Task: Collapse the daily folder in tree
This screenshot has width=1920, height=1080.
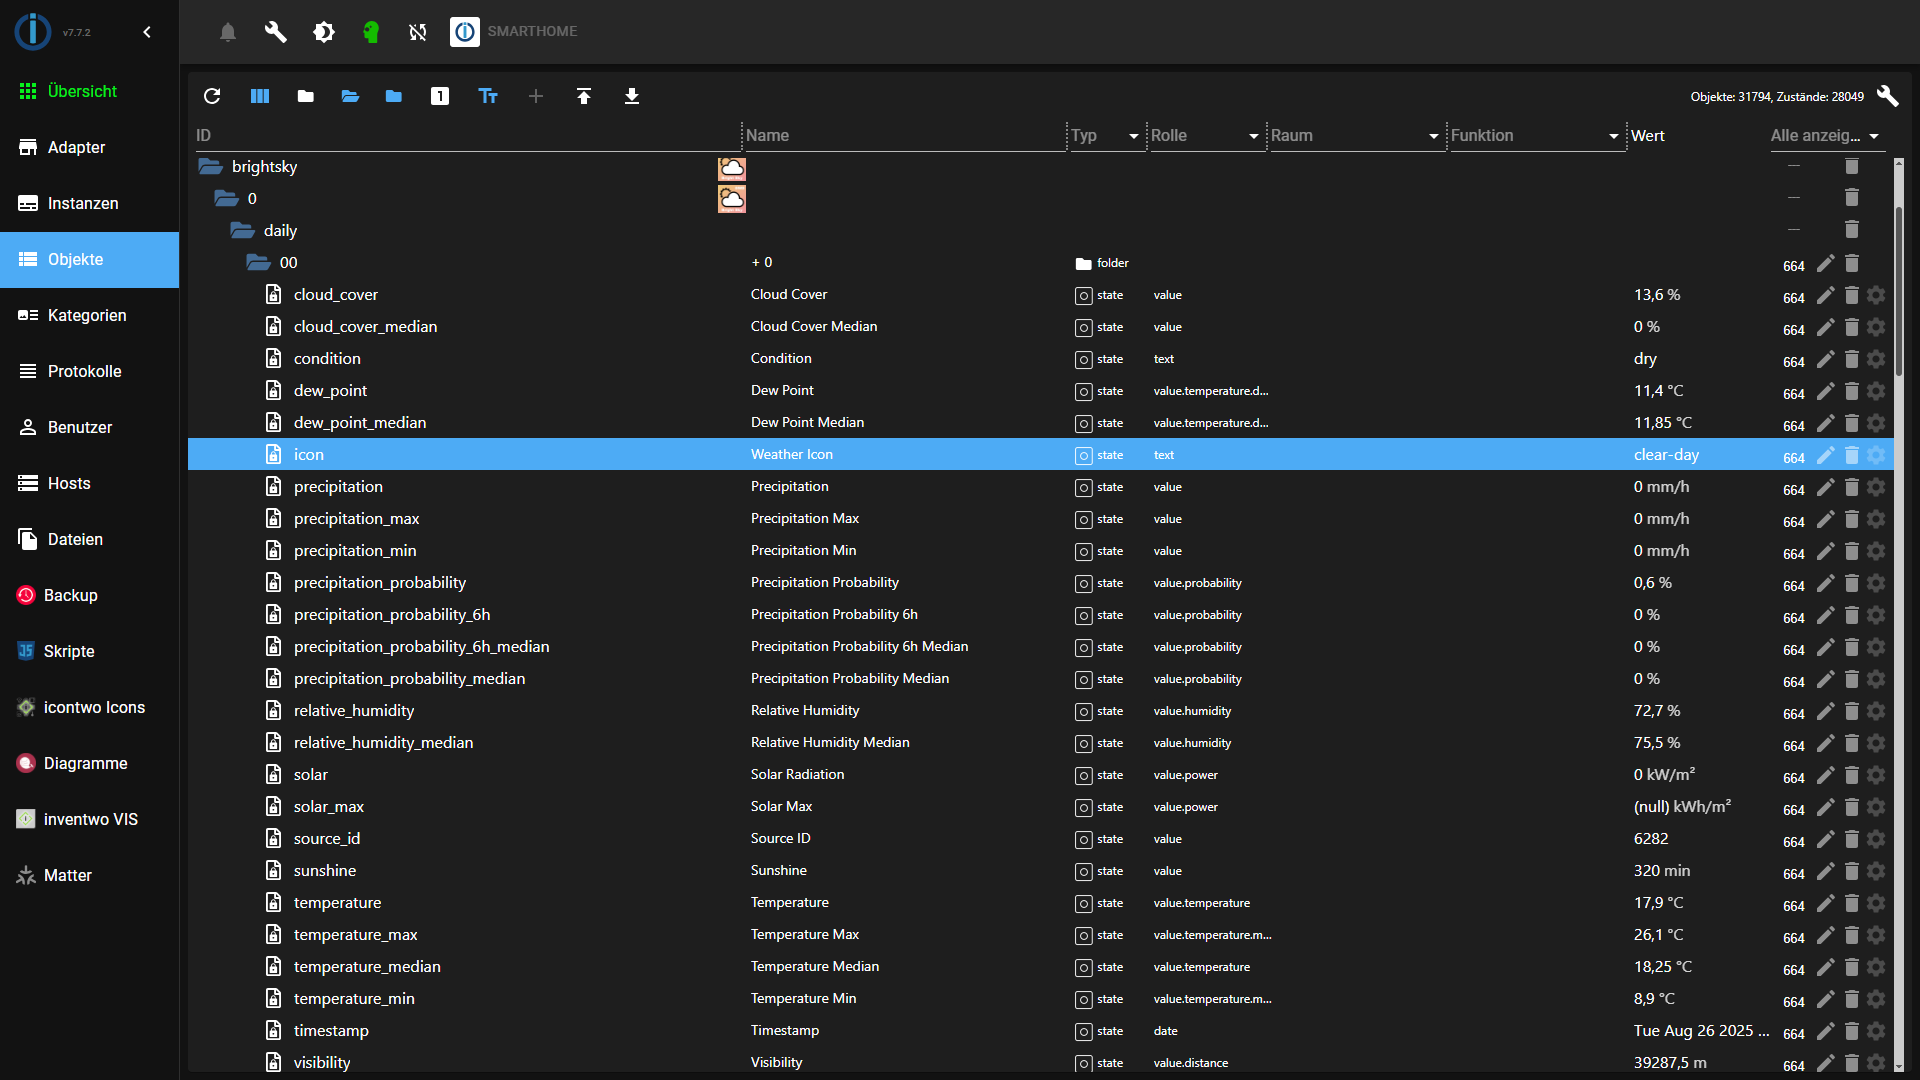Action: point(243,231)
